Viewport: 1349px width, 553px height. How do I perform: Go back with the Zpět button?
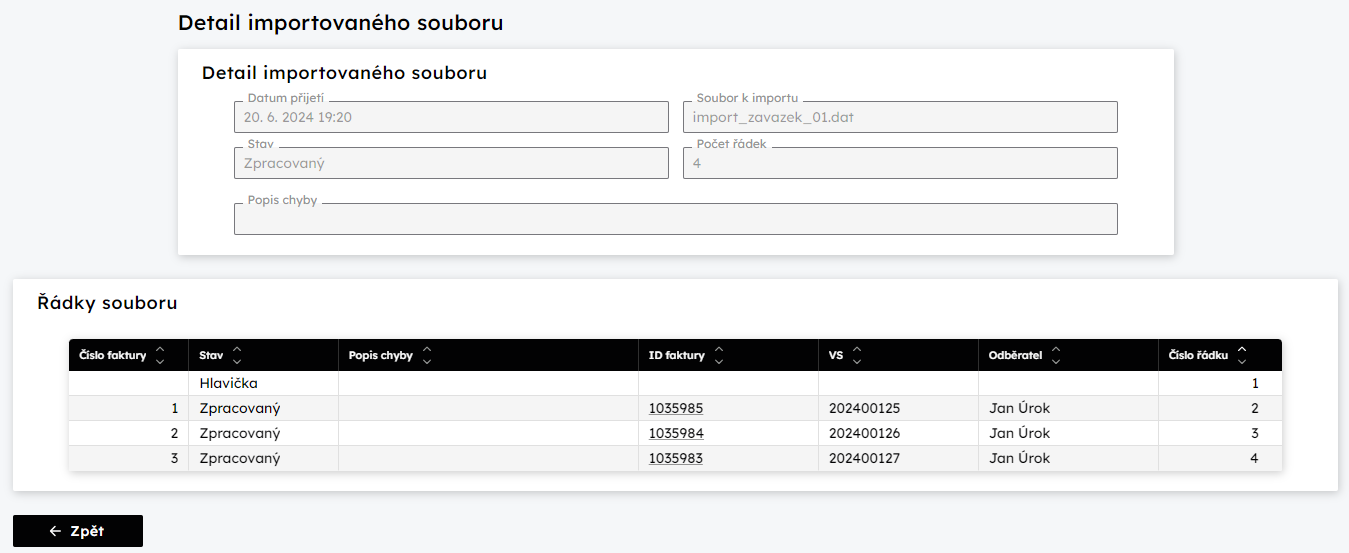click(x=78, y=531)
